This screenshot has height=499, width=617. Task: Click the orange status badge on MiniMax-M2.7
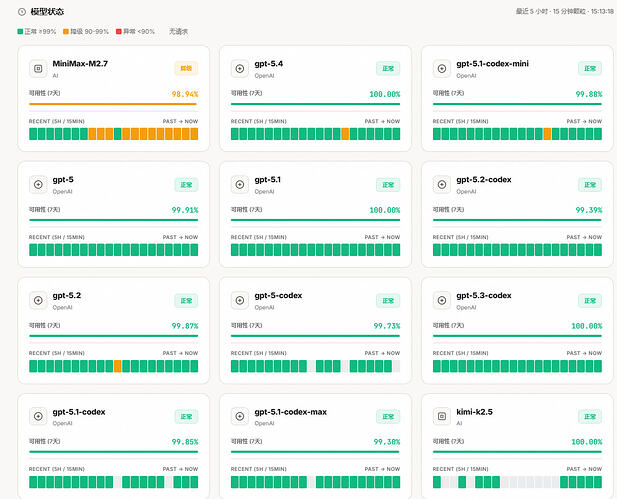point(186,68)
